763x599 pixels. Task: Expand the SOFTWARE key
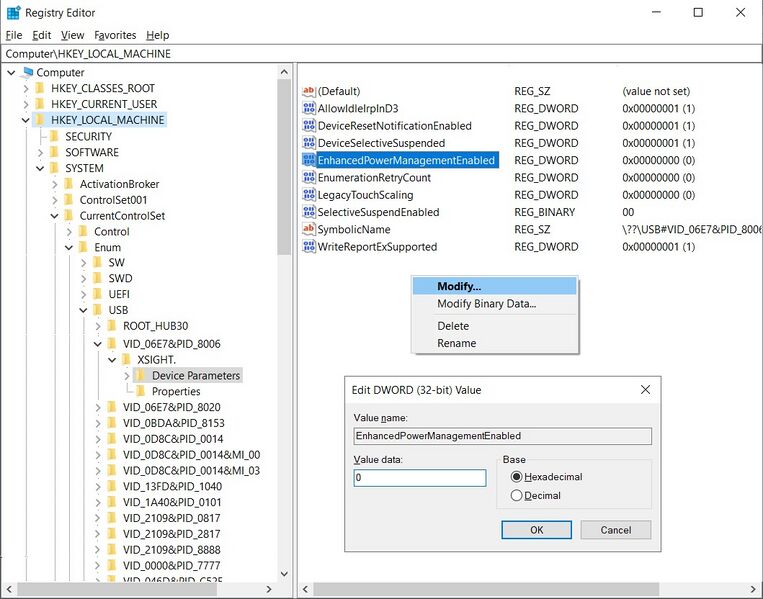[x=40, y=152]
